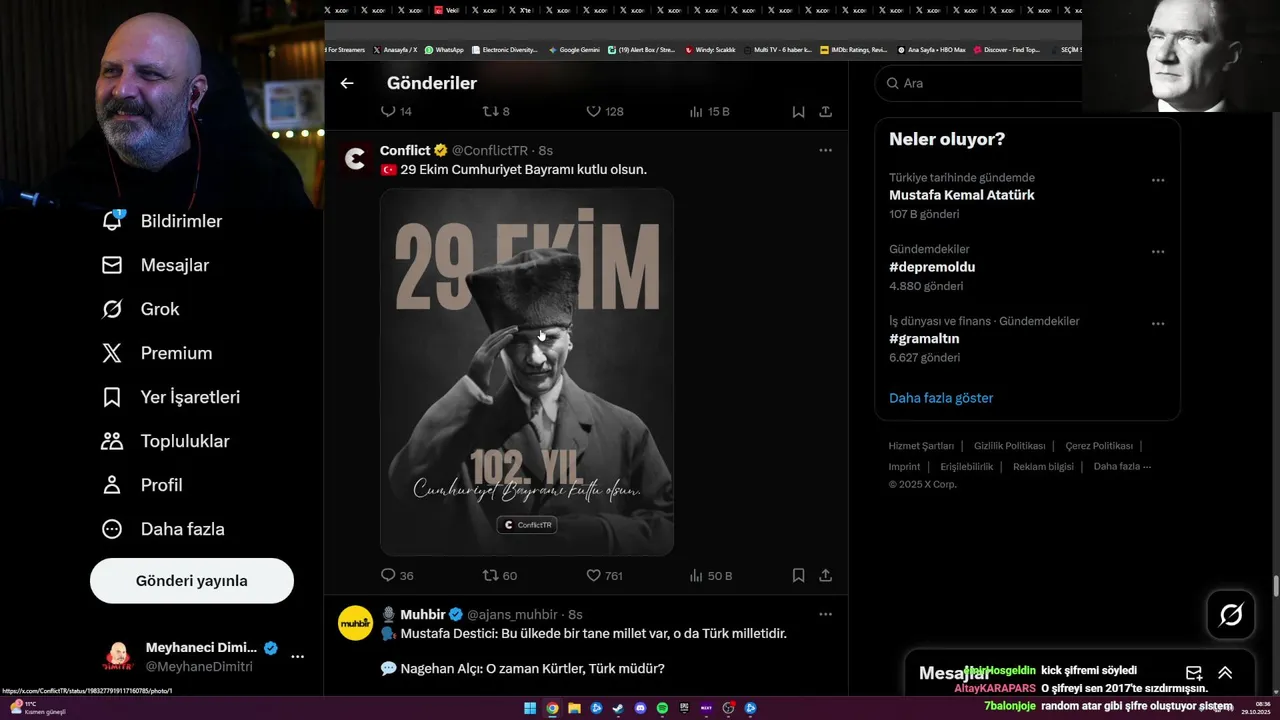Viewport: 1280px width, 720px height.
Task: Open Chrome from the taskbar
Action: (x=552, y=708)
